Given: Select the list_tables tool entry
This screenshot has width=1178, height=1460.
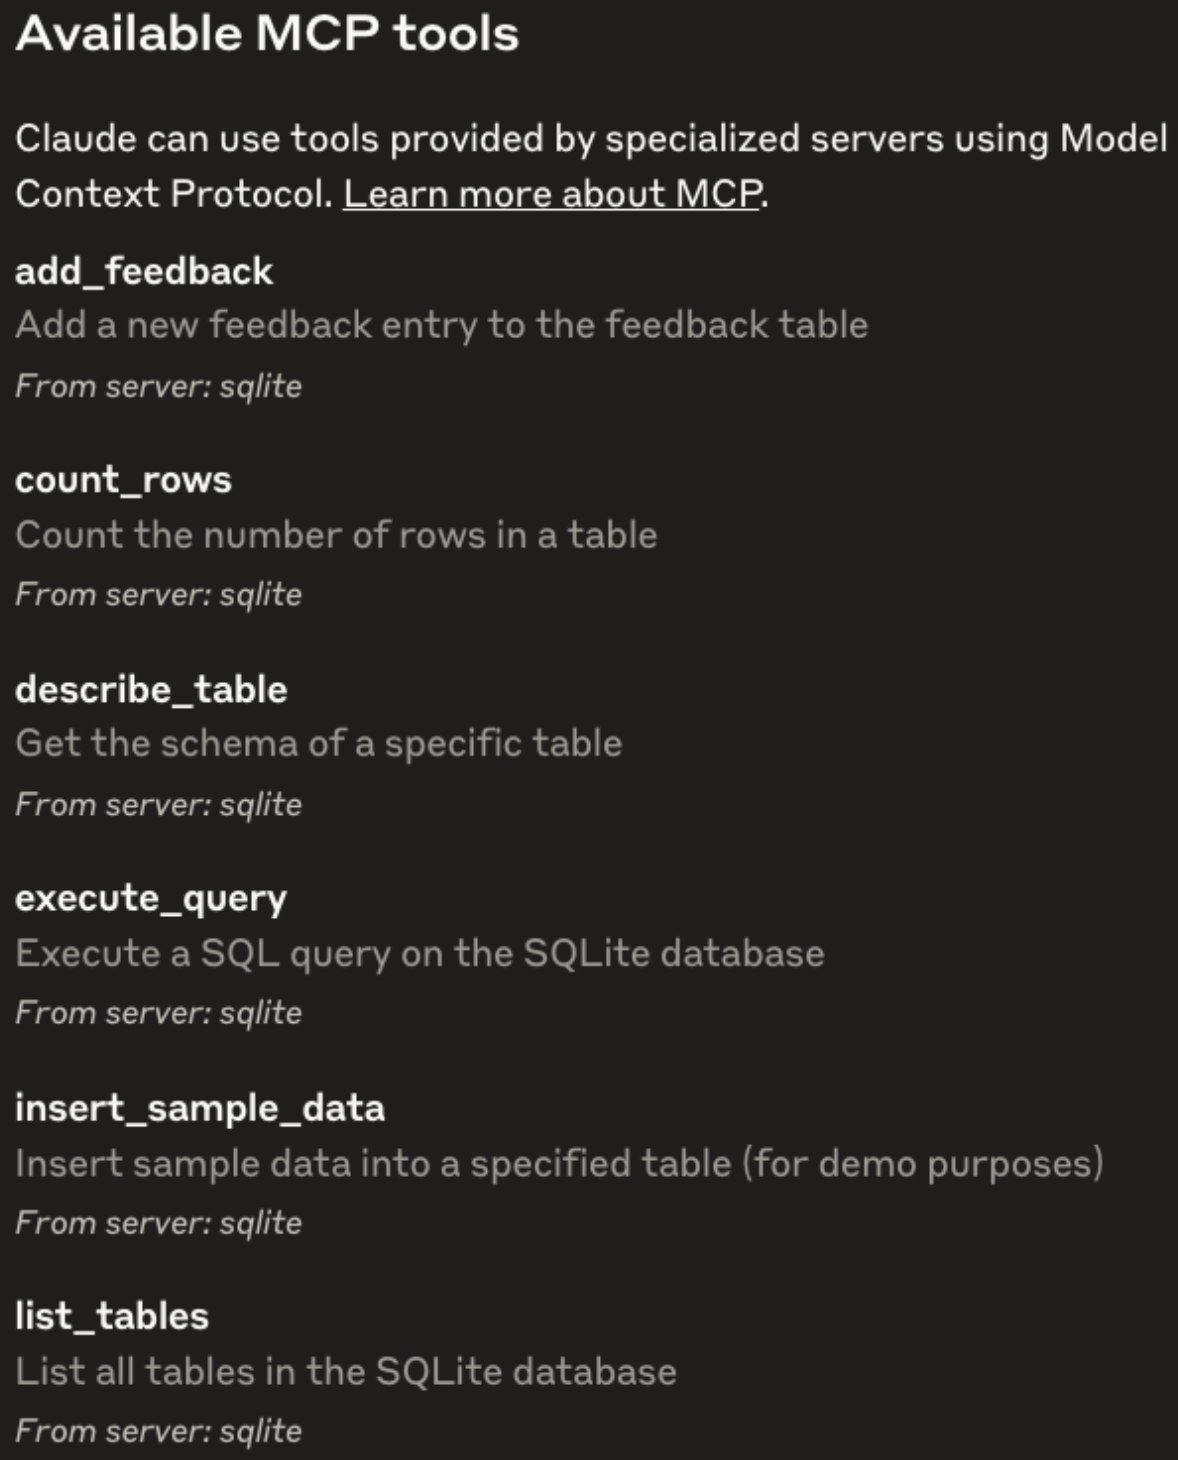Looking at the screenshot, I should click(x=113, y=1317).
